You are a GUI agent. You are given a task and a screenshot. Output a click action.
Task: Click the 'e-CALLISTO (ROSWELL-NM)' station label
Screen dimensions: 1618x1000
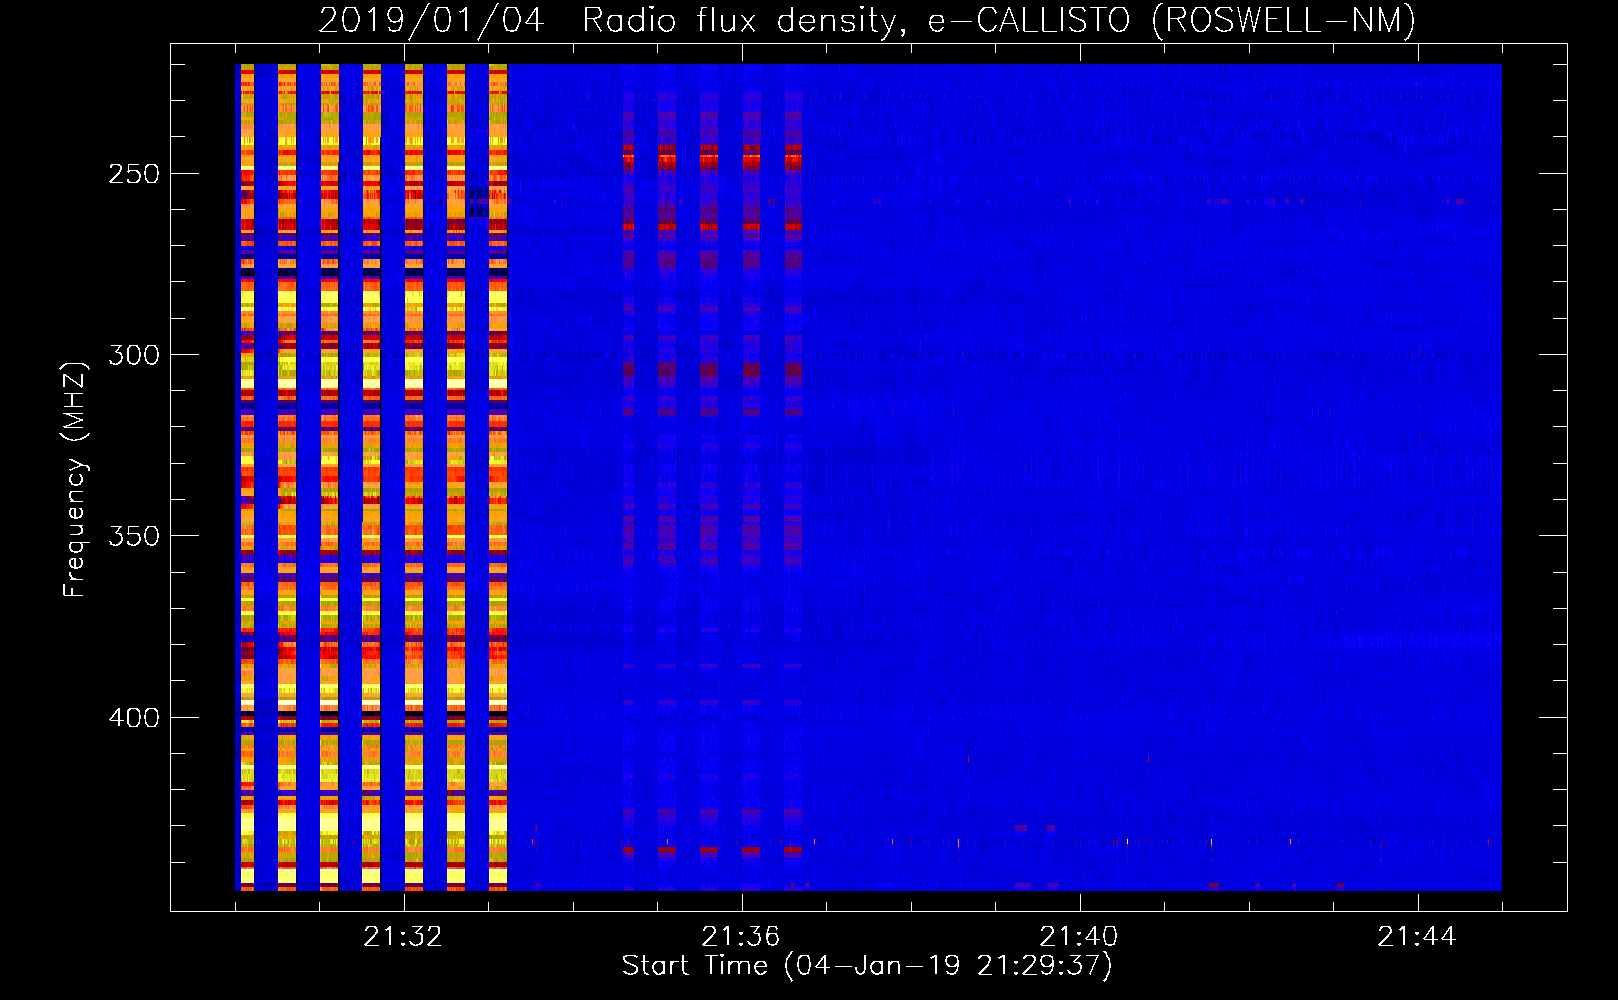tap(1172, 20)
